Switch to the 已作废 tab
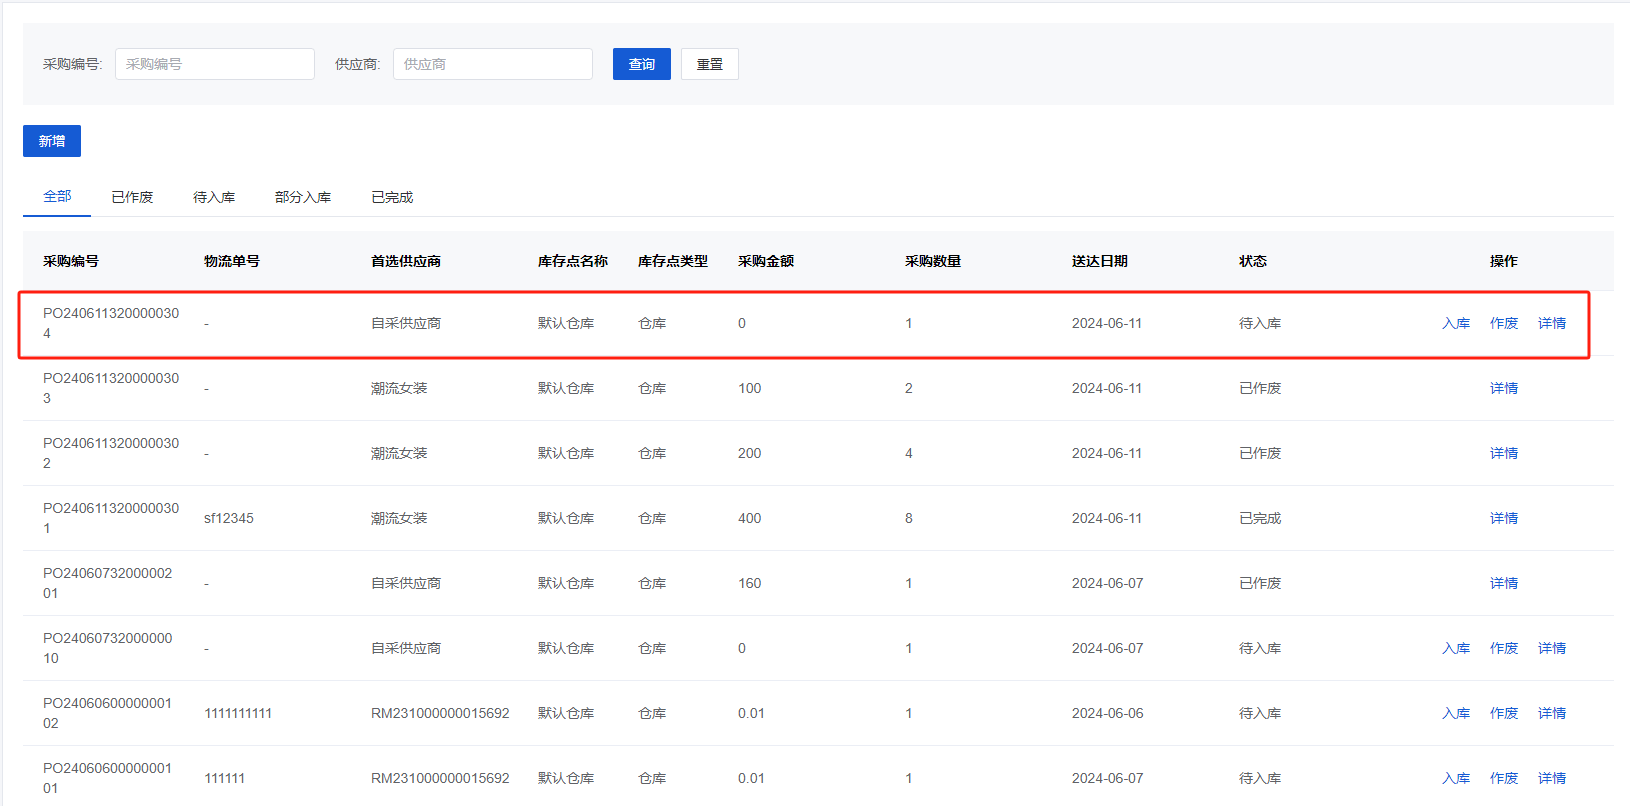Image resolution: width=1630 pixels, height=806 pixels. pos(132,197)
